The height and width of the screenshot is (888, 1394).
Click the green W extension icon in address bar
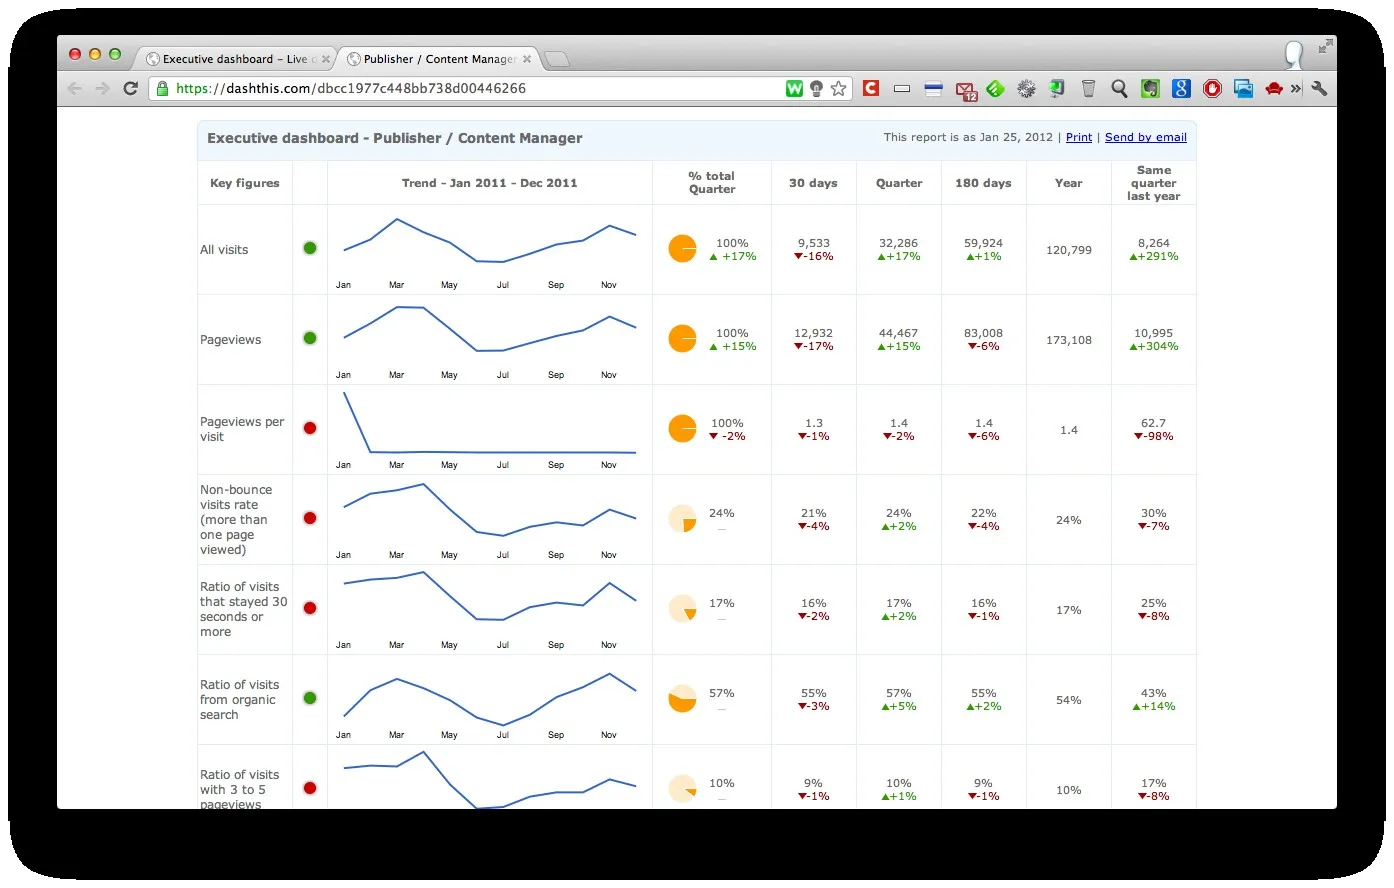(x=794, y=88)
